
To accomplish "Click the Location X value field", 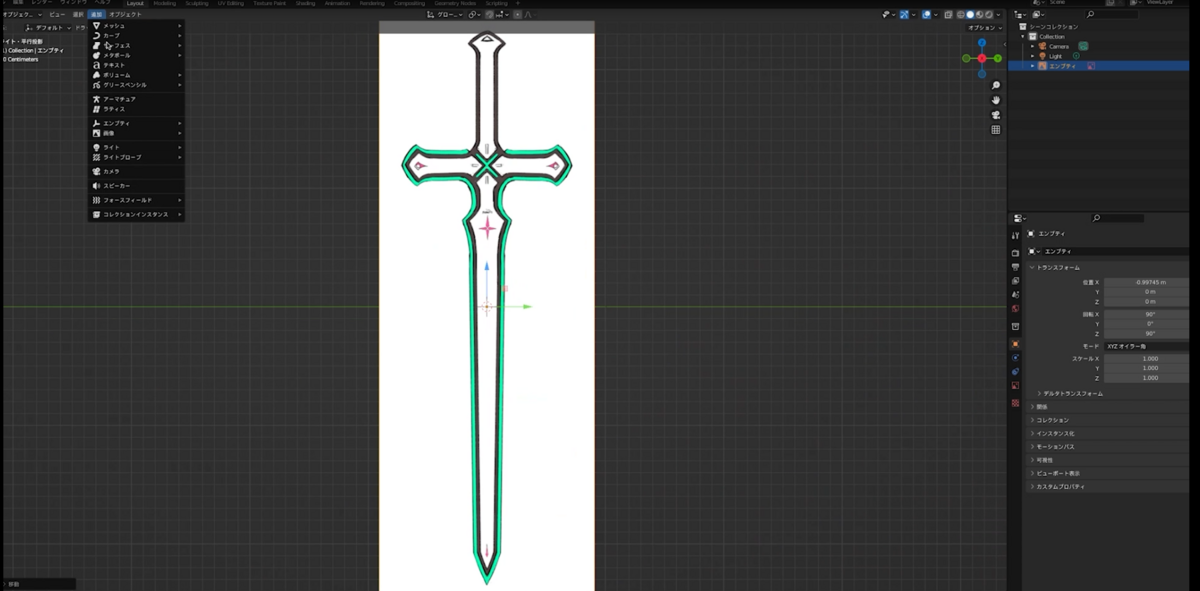I will coord(1146,282).
